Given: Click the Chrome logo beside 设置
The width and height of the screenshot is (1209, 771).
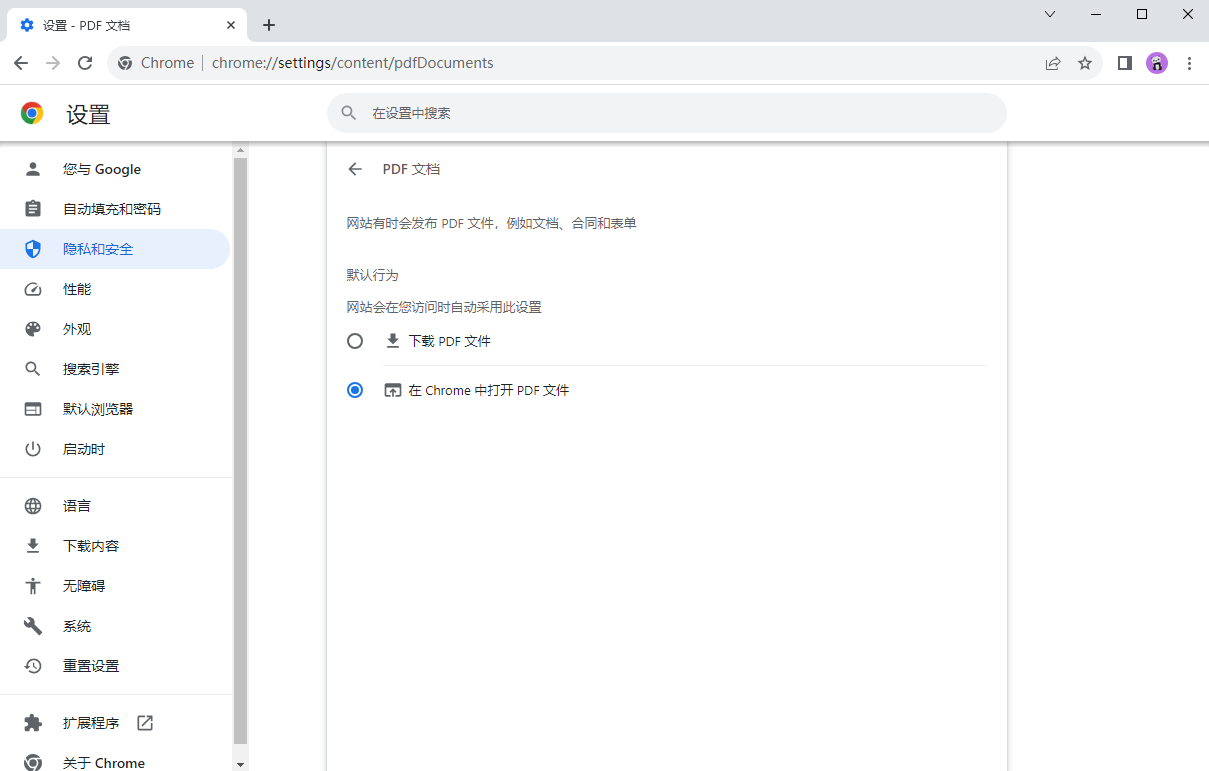Looking at the screenshot, I should (x=32, y=113).
